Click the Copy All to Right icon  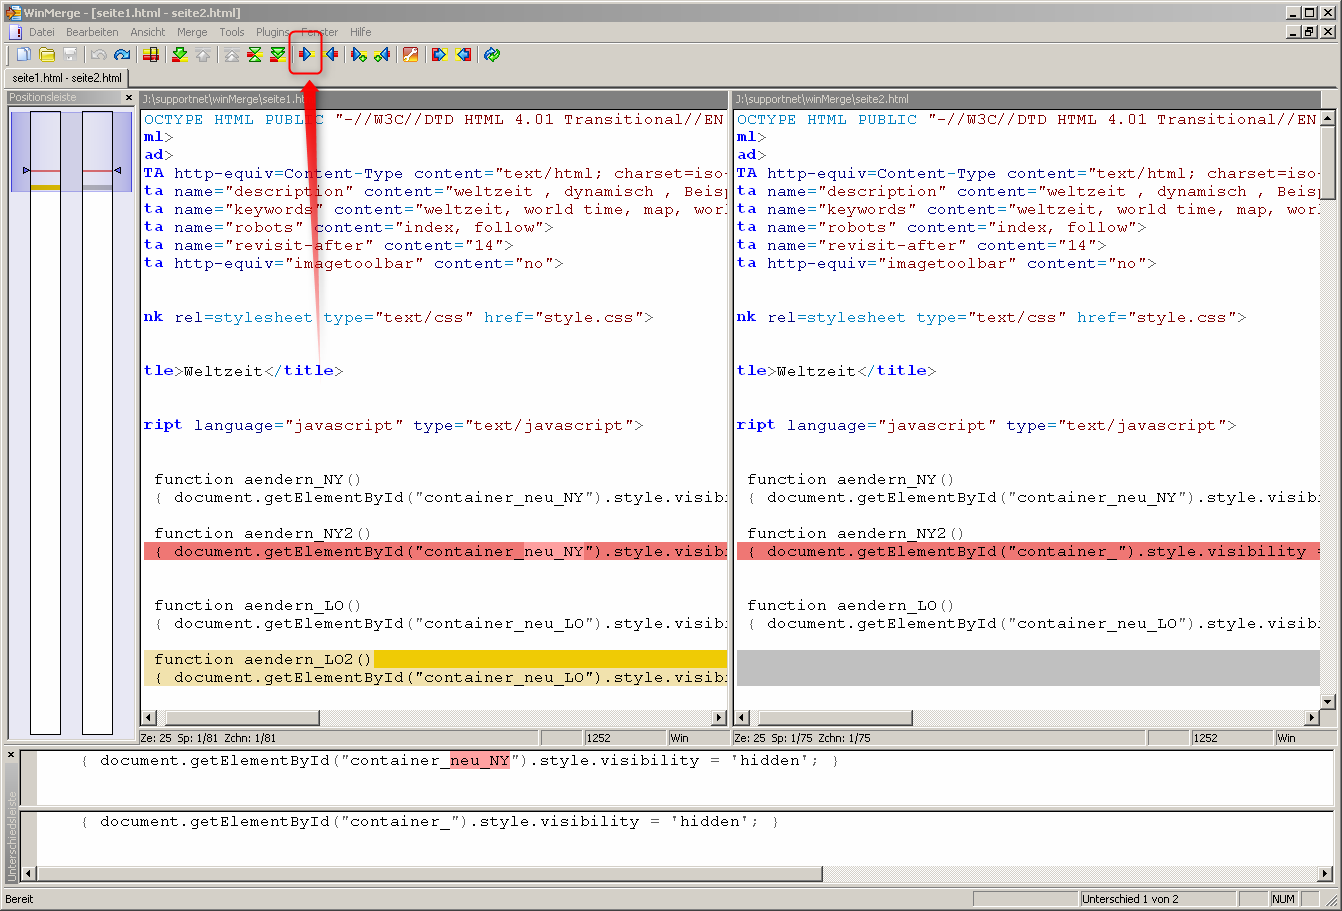[x=439, y=54]
